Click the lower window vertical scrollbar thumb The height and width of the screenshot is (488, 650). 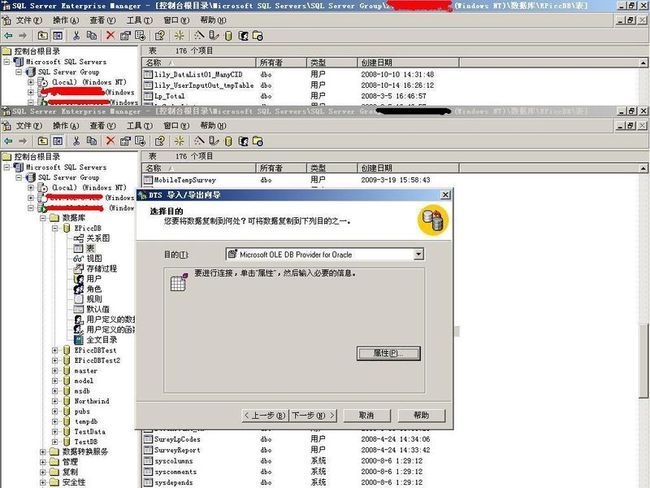point(643,361)
